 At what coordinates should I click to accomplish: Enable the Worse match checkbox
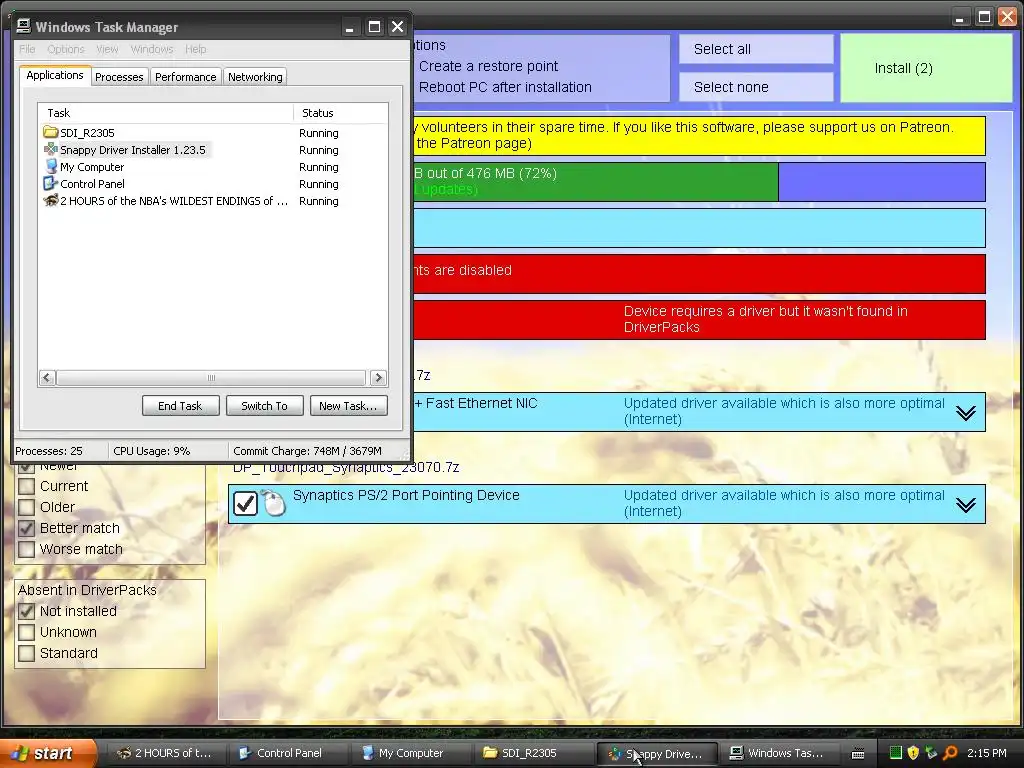point(27,549)
